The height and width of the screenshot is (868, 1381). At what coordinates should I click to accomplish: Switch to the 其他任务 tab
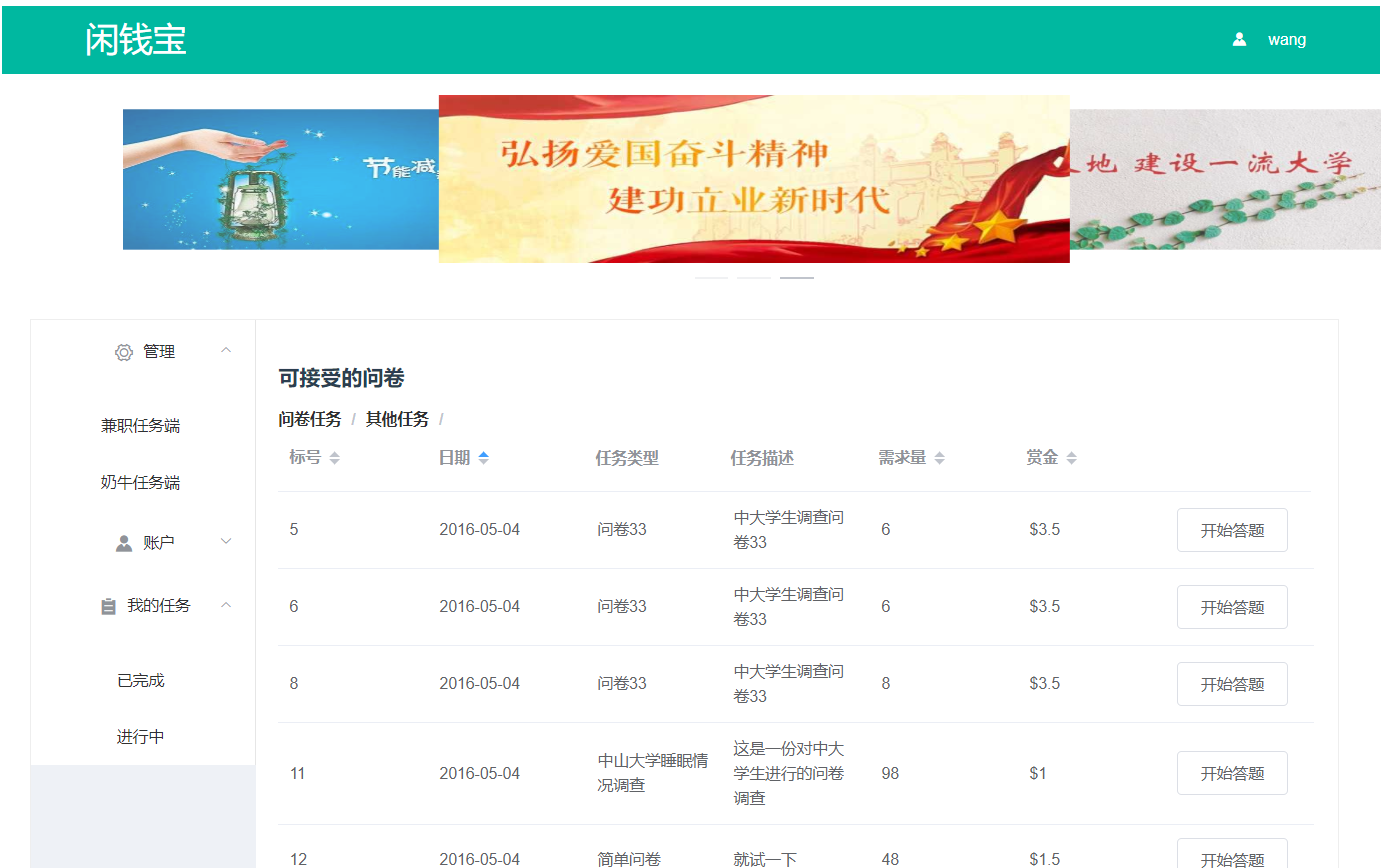point(397,419)
